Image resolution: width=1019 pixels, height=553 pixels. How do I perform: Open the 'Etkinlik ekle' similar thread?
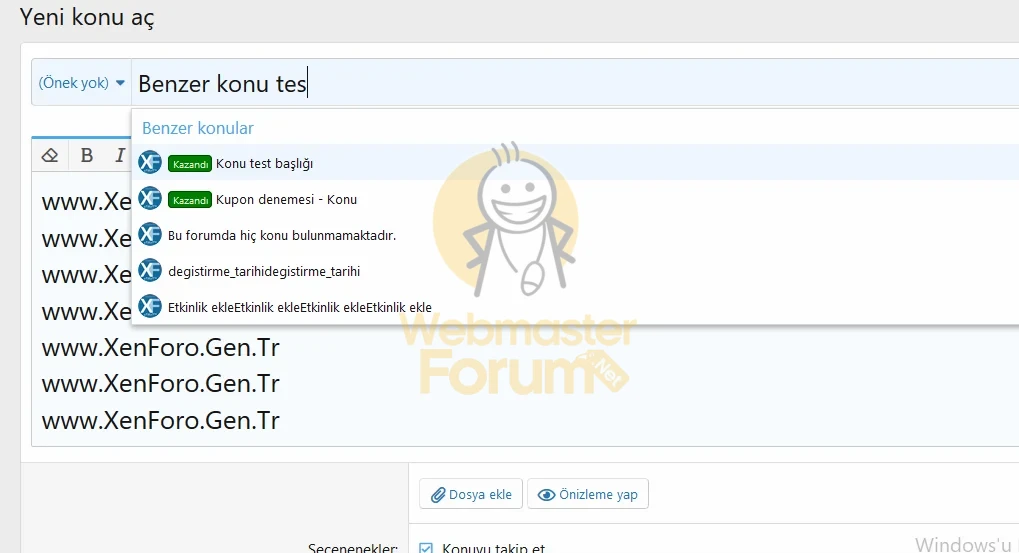point(300,307)
